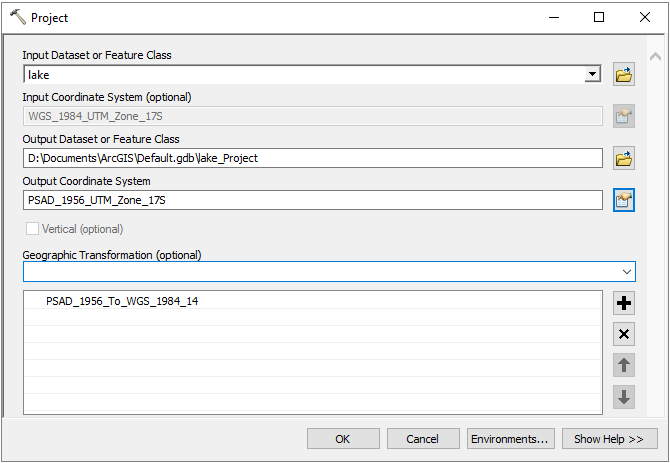Toggle the Vertical (optional) checkbox
This screenshot has width=670, height=463.
[x=31, y=229]
